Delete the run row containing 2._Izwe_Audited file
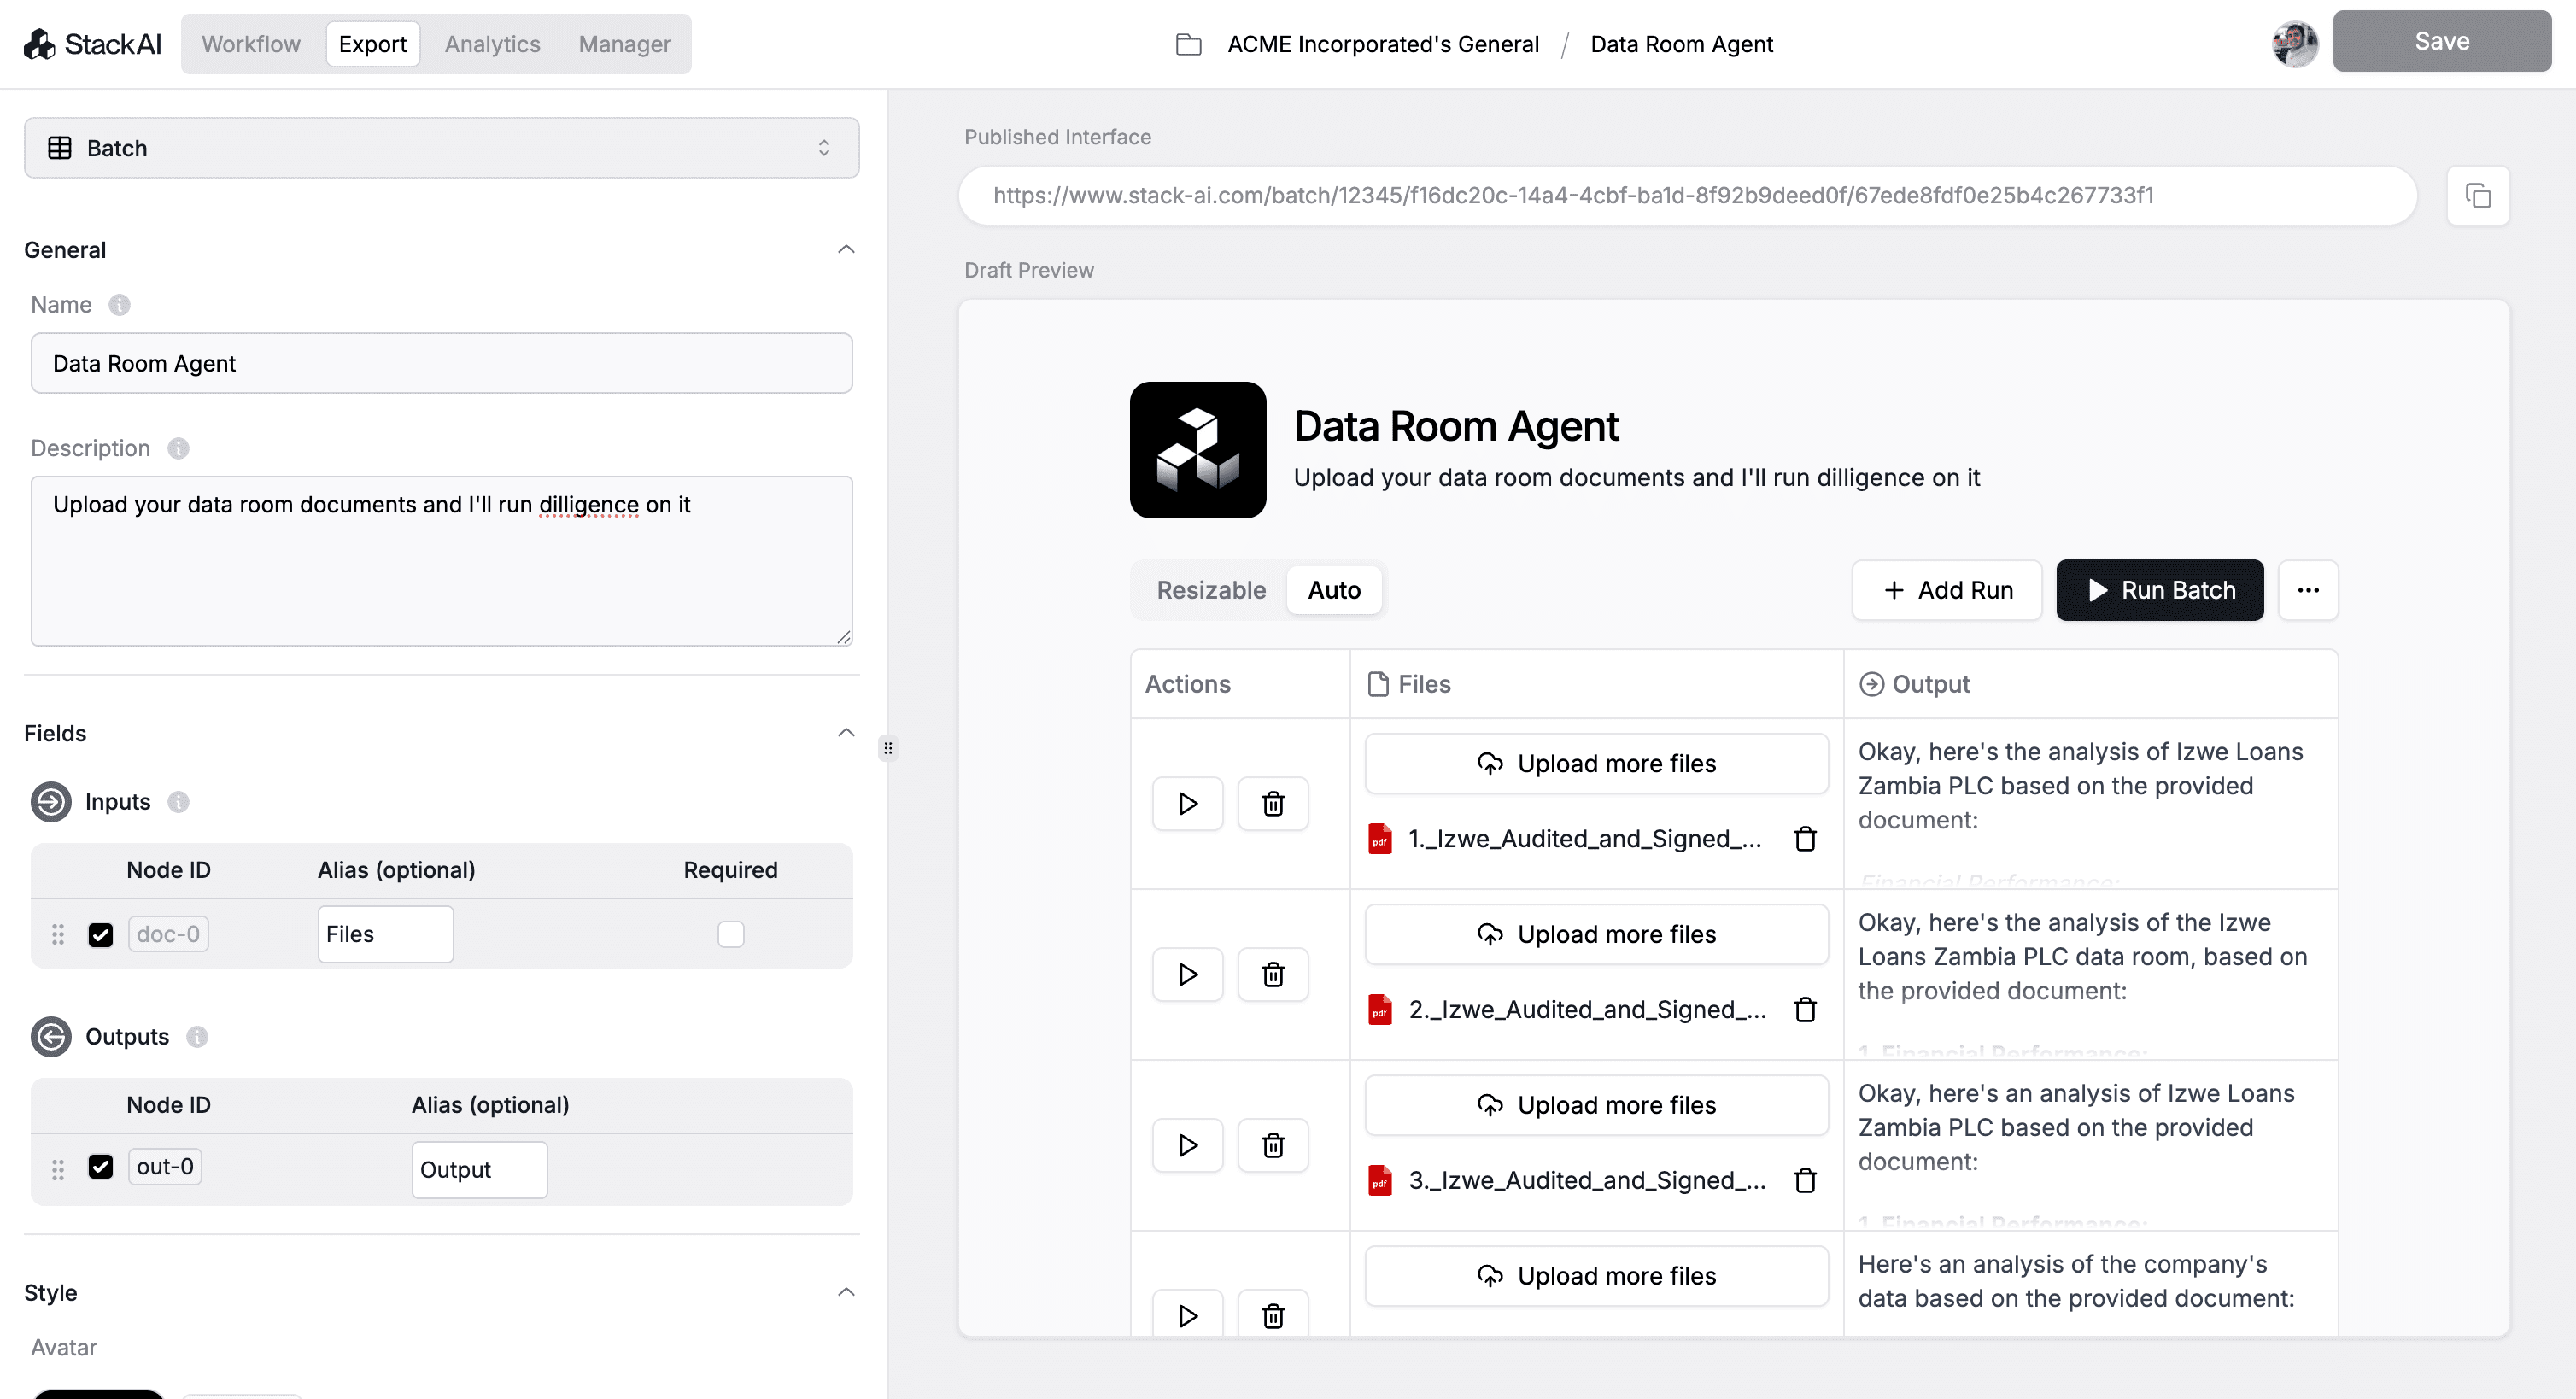Screen dimensions: 2576x1399 [1273, 975]
